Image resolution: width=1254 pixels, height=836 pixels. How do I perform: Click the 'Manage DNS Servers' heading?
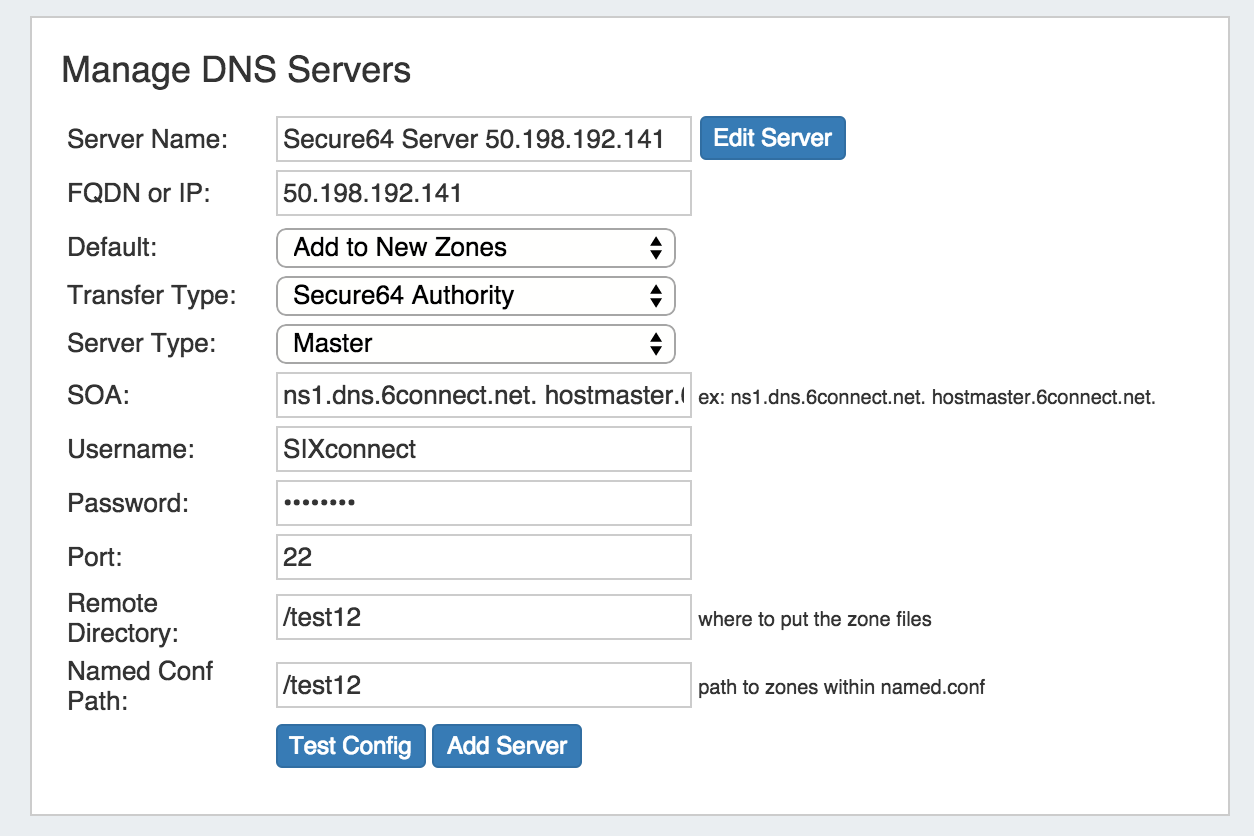[236, 70]
